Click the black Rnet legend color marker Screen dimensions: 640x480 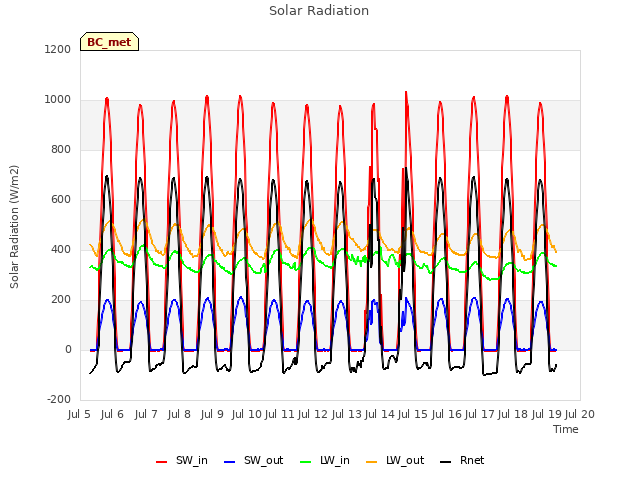tap(446, 462)
